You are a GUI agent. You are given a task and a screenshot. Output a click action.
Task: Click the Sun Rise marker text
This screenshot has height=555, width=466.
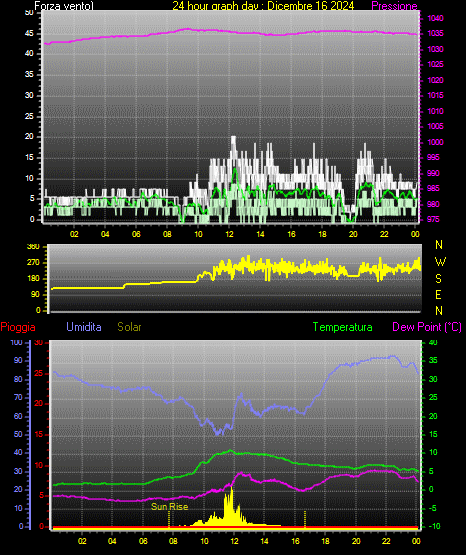point(169,507)
